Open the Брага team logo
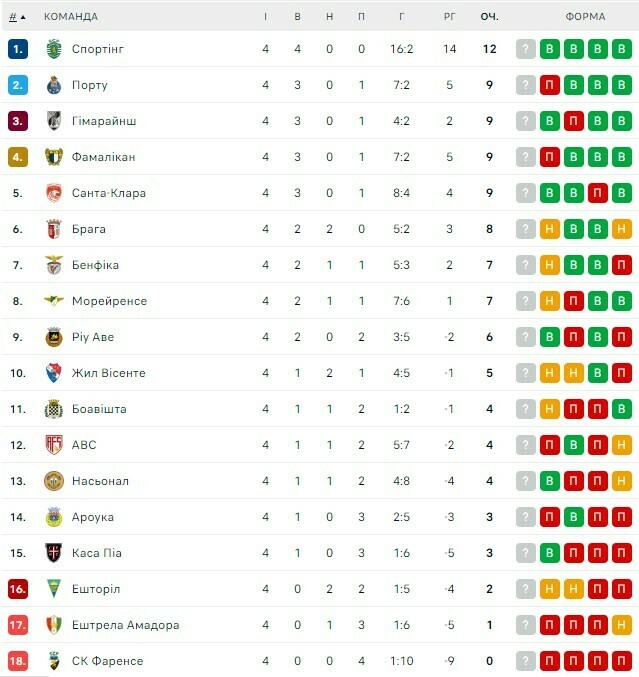This screenshot has height=677, width=639. [x=54, y=229]
